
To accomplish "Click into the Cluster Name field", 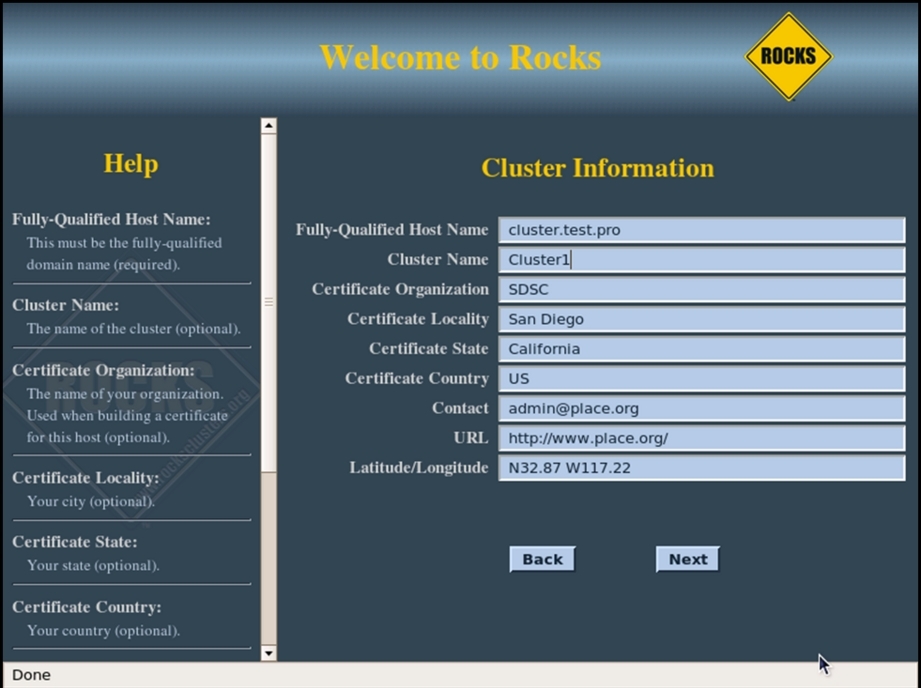I will point(701,260).
